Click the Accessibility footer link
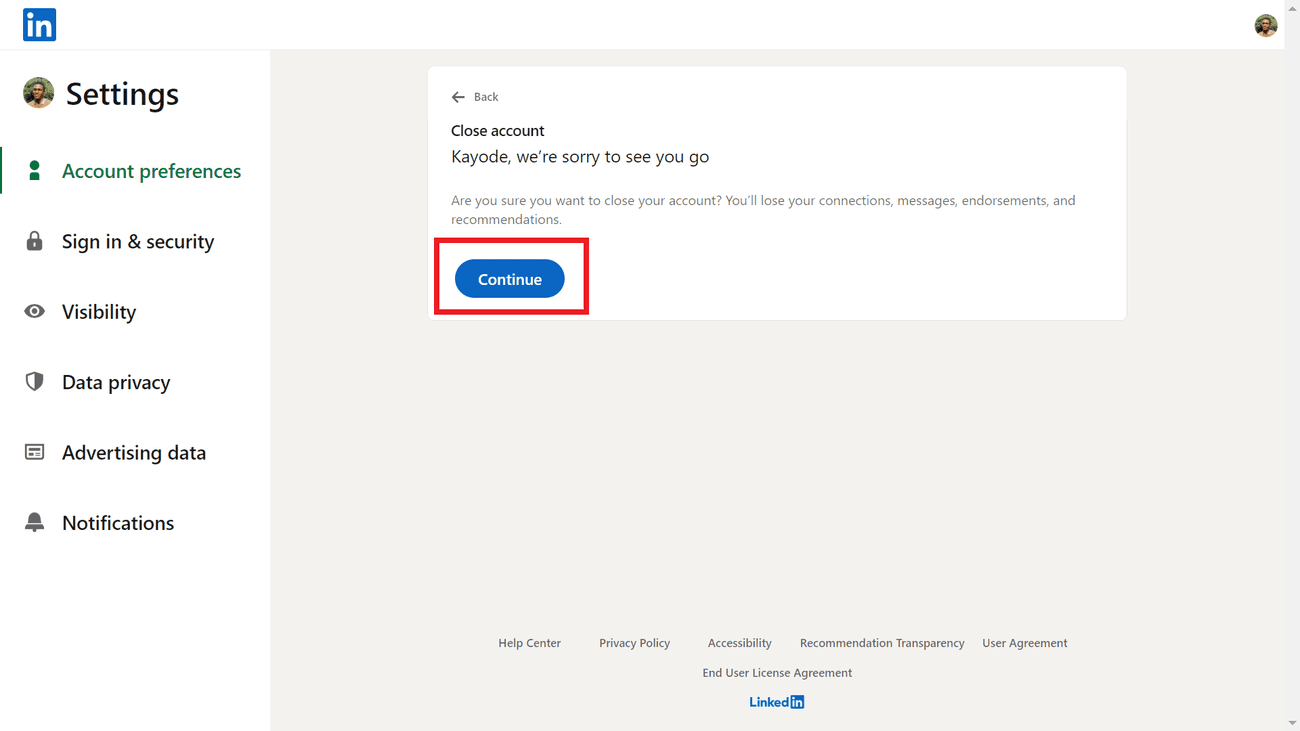The width and height of the screenshot is (1300, 731). (x=739, y=643)
